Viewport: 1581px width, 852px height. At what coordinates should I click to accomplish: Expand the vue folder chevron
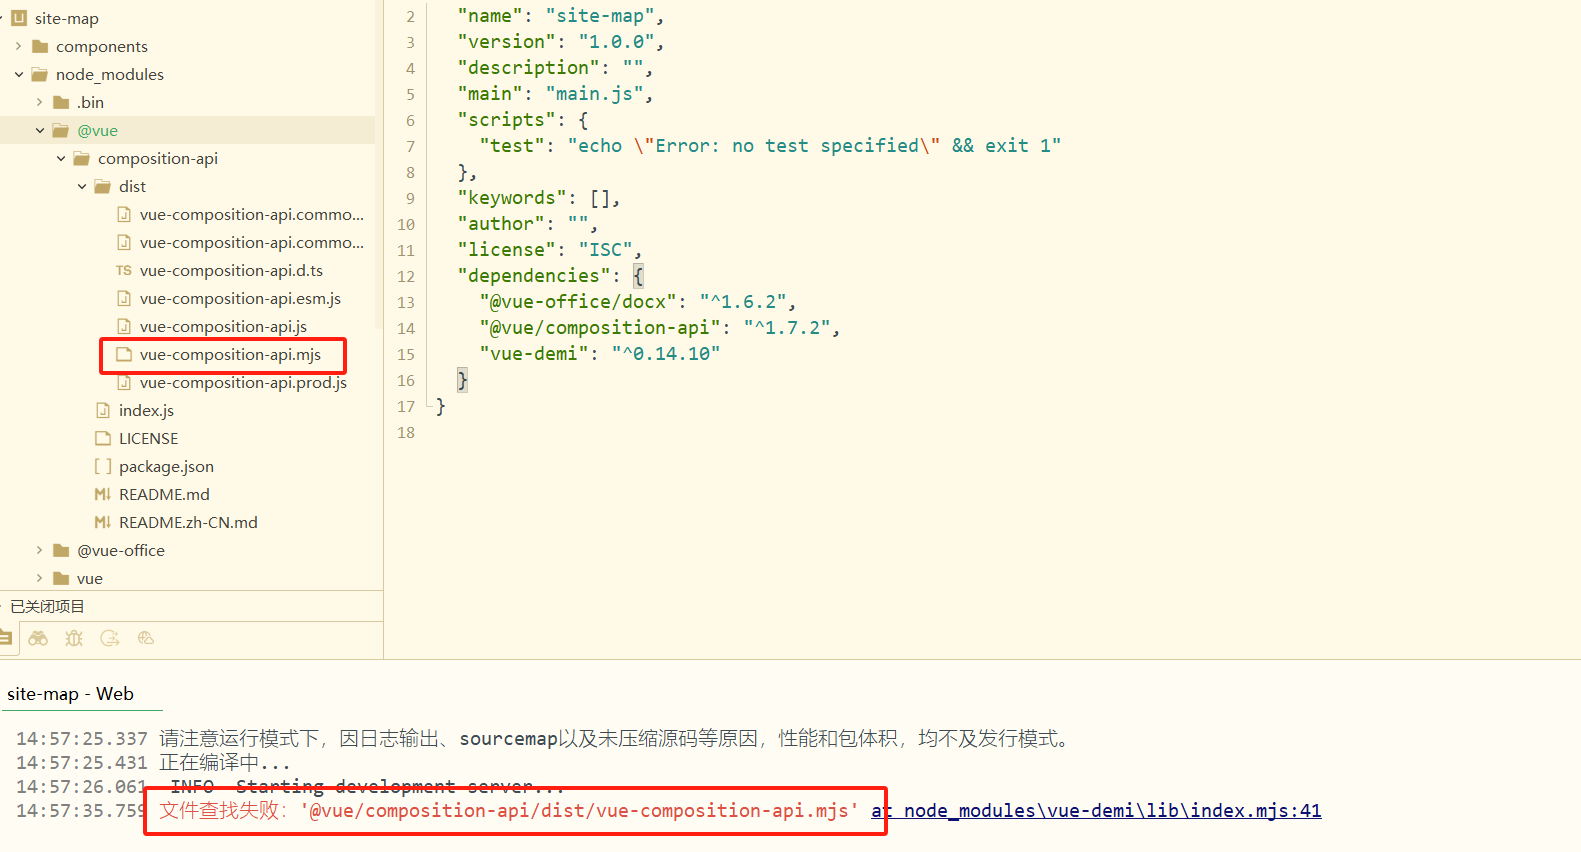[x=39, y=578]
